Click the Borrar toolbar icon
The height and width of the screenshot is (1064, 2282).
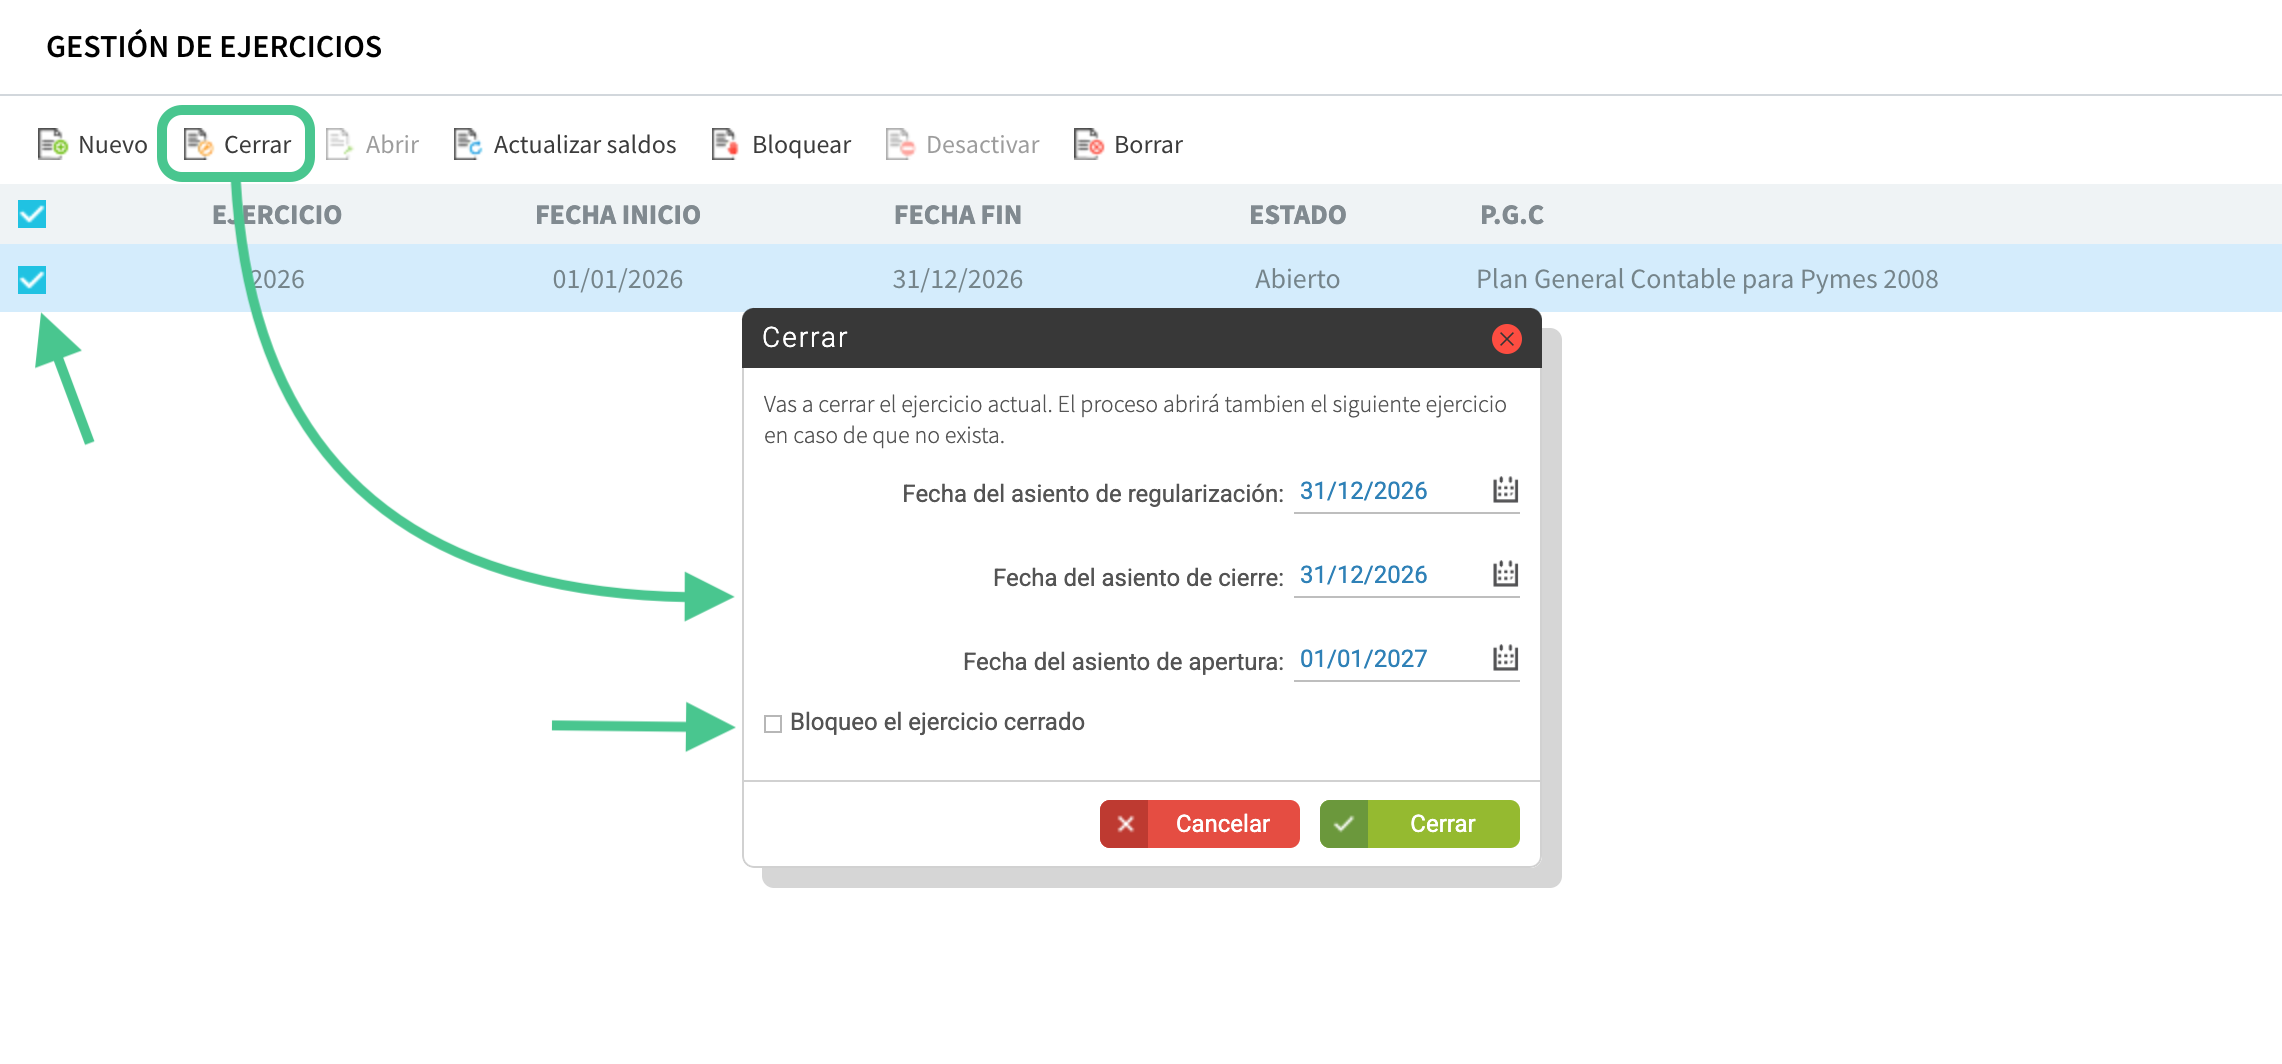1088,144
